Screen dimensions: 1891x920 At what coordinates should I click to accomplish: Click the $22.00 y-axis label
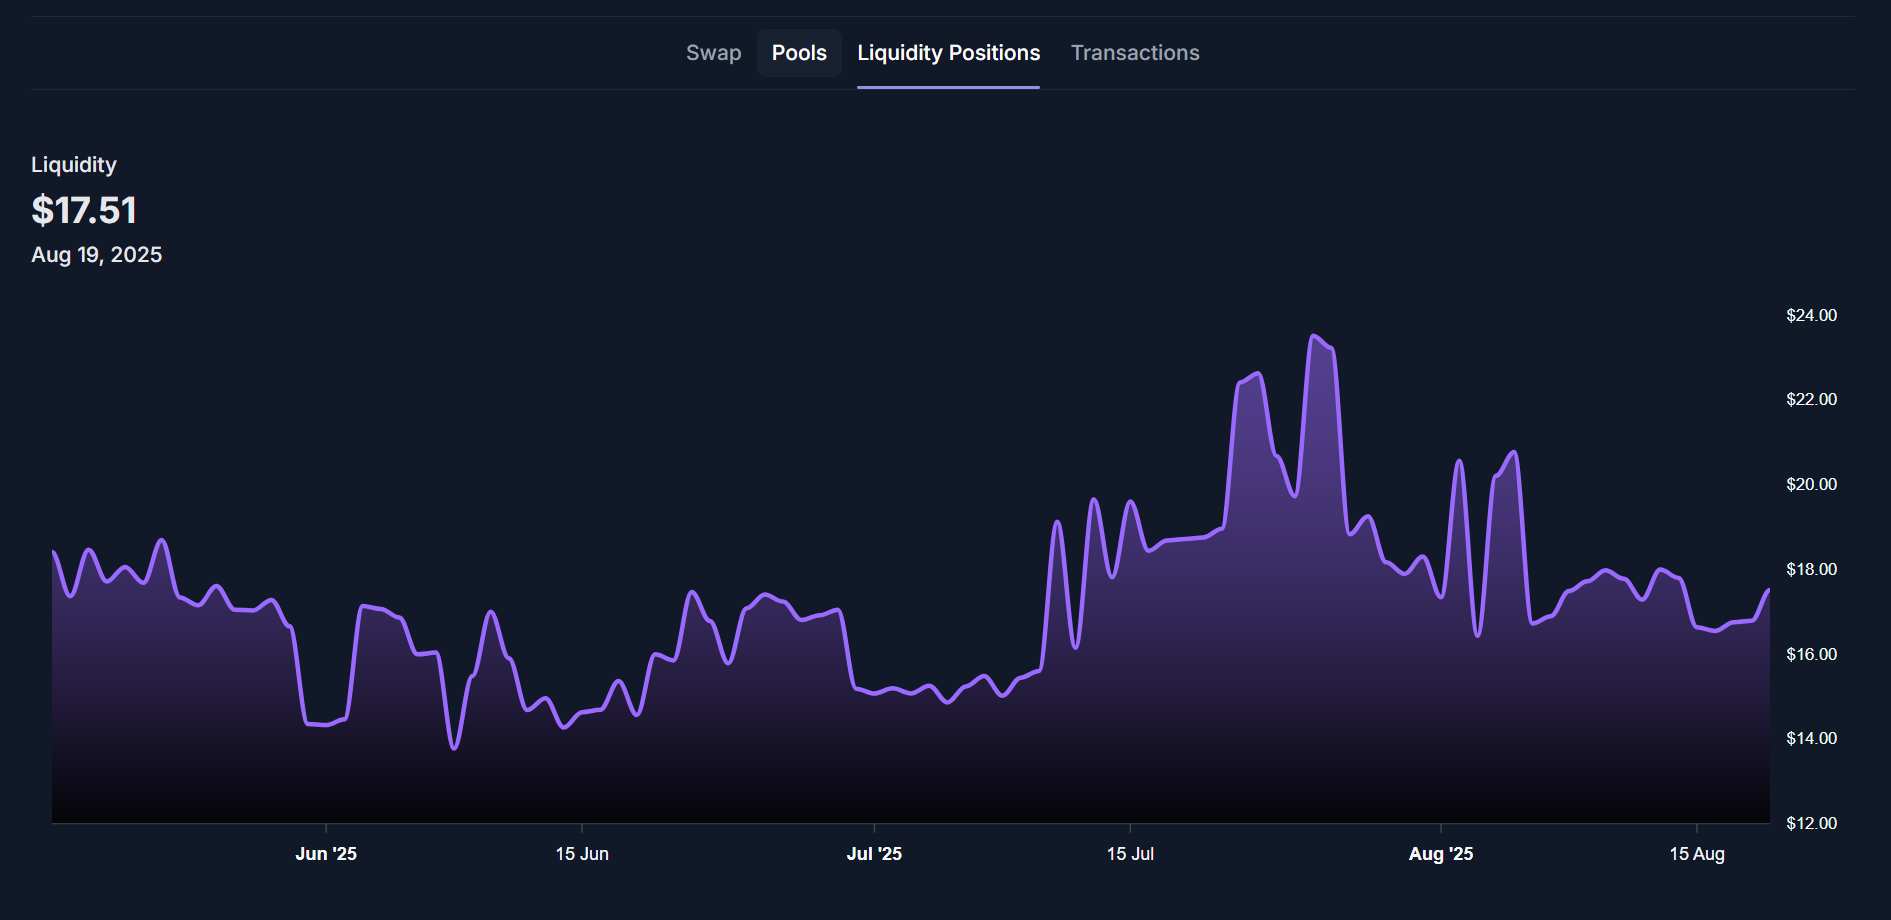1811,400
